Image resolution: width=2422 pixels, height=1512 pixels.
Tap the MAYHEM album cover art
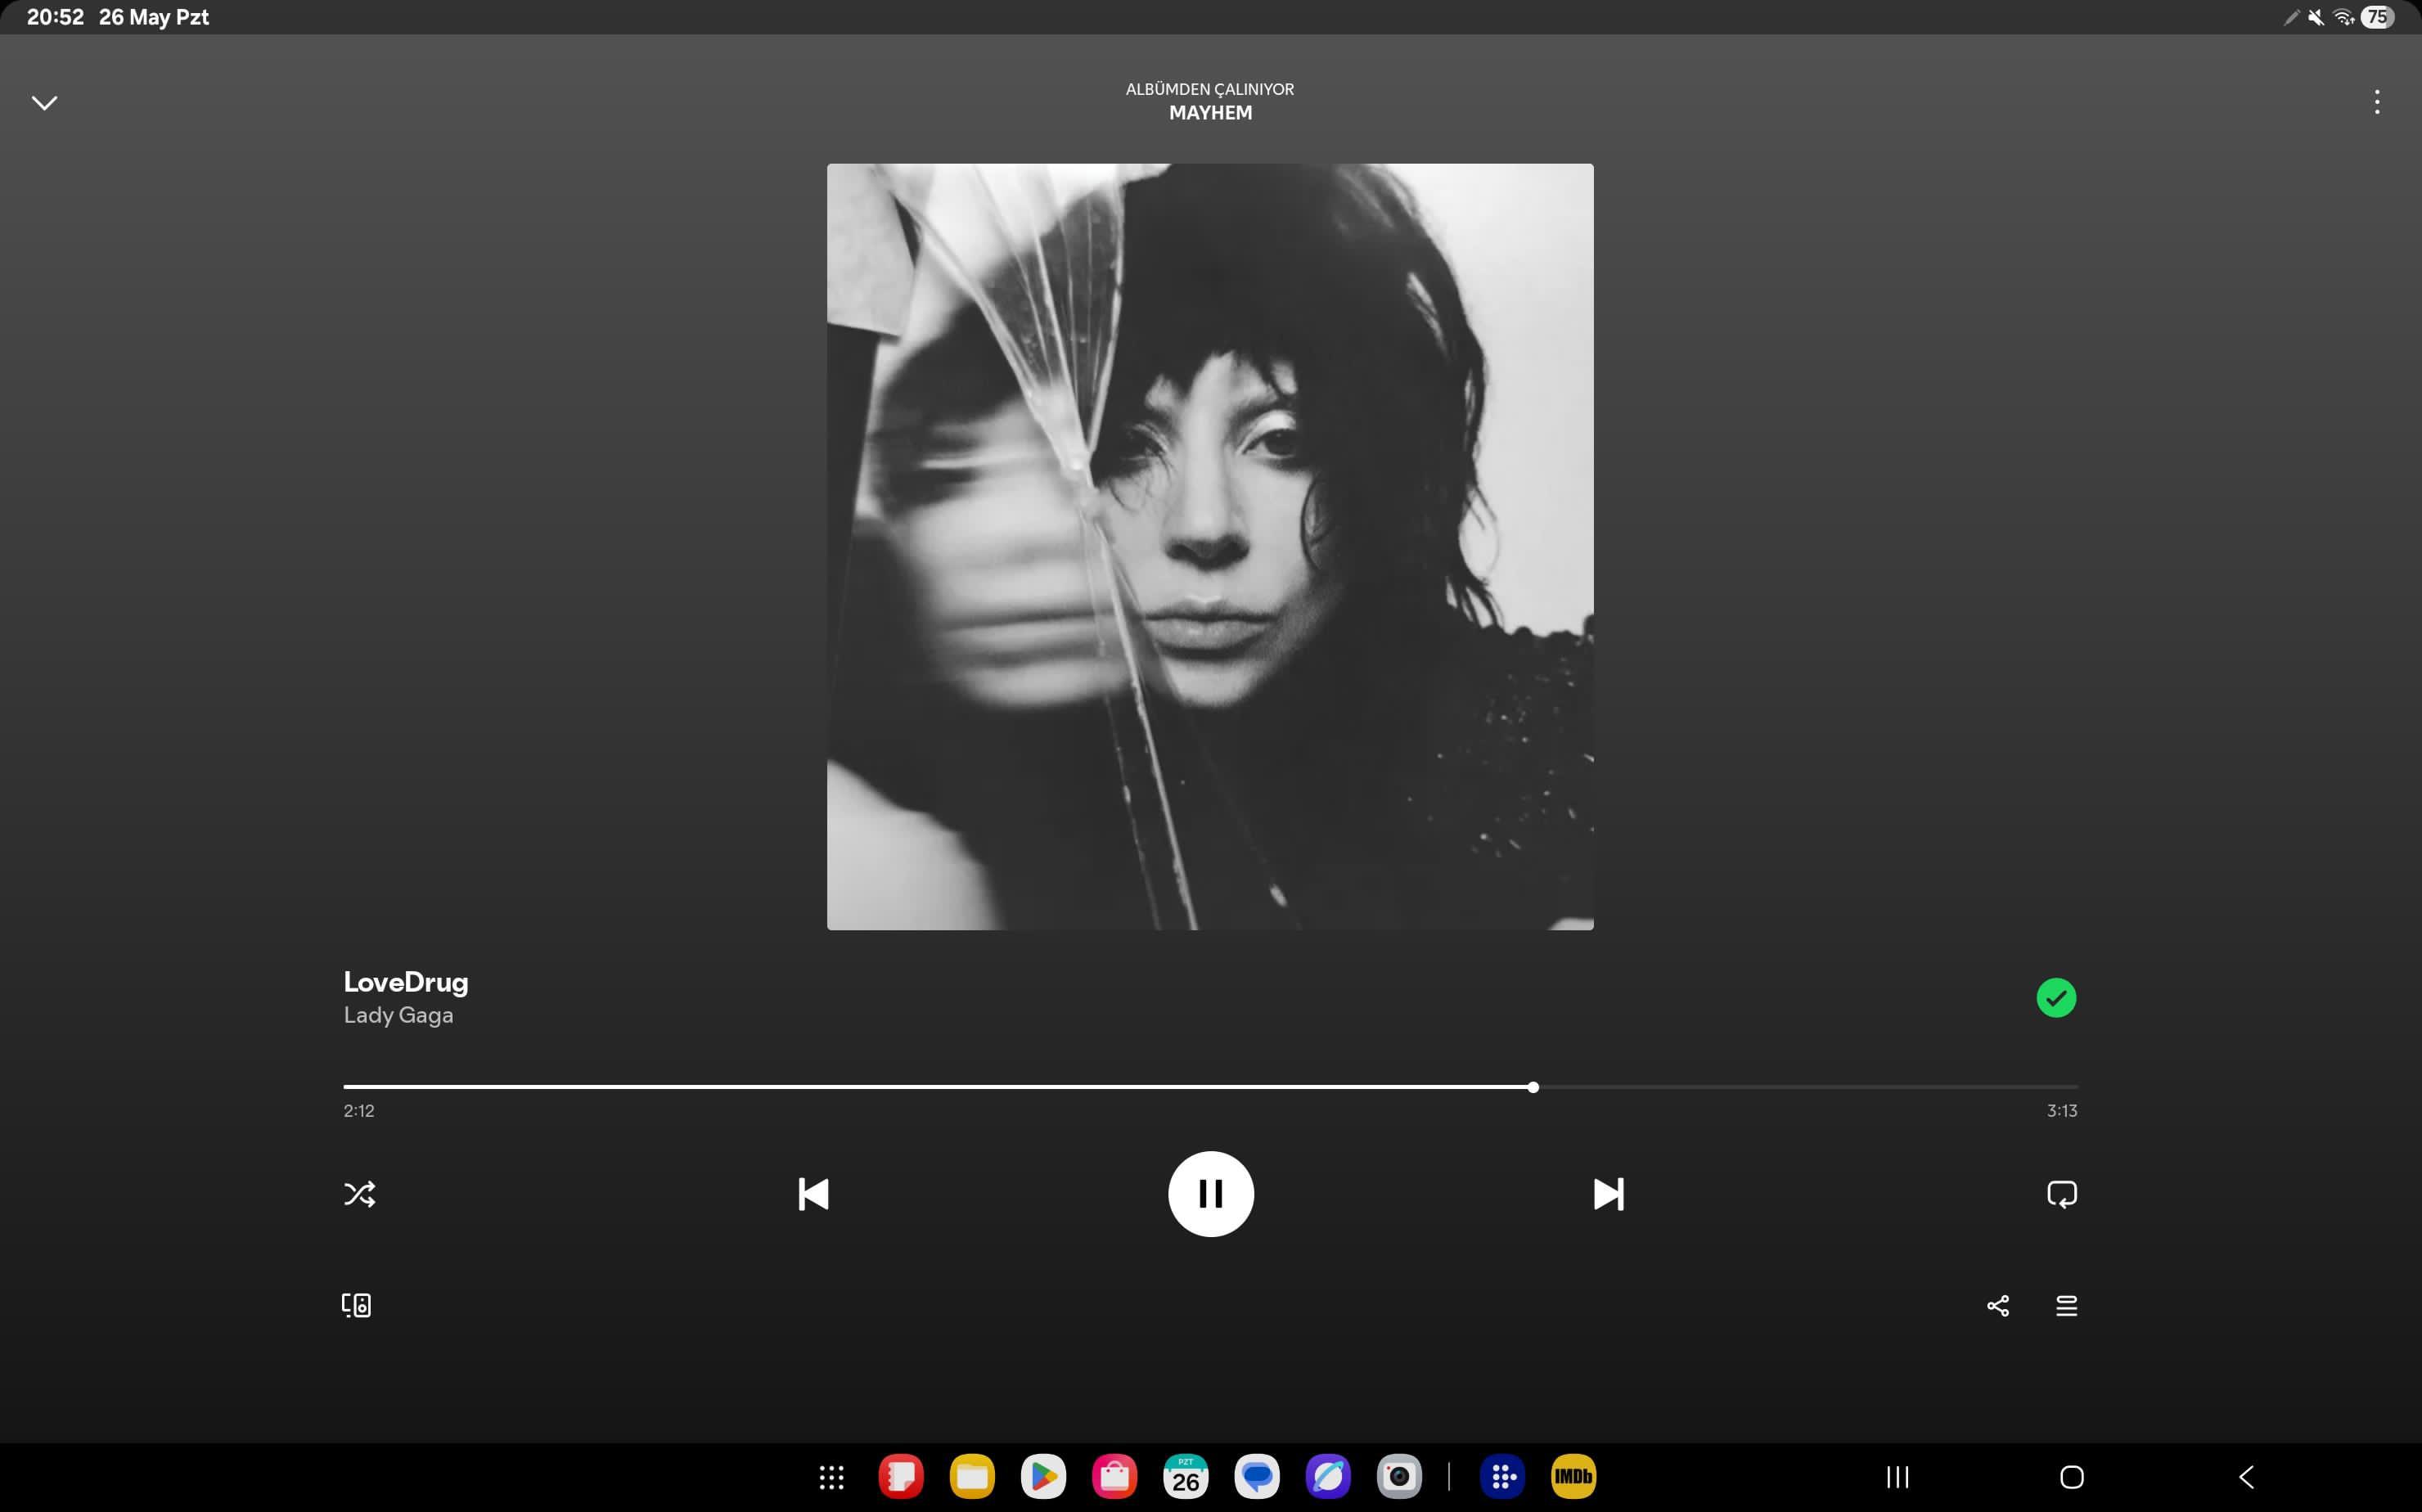pos(1210,547)
